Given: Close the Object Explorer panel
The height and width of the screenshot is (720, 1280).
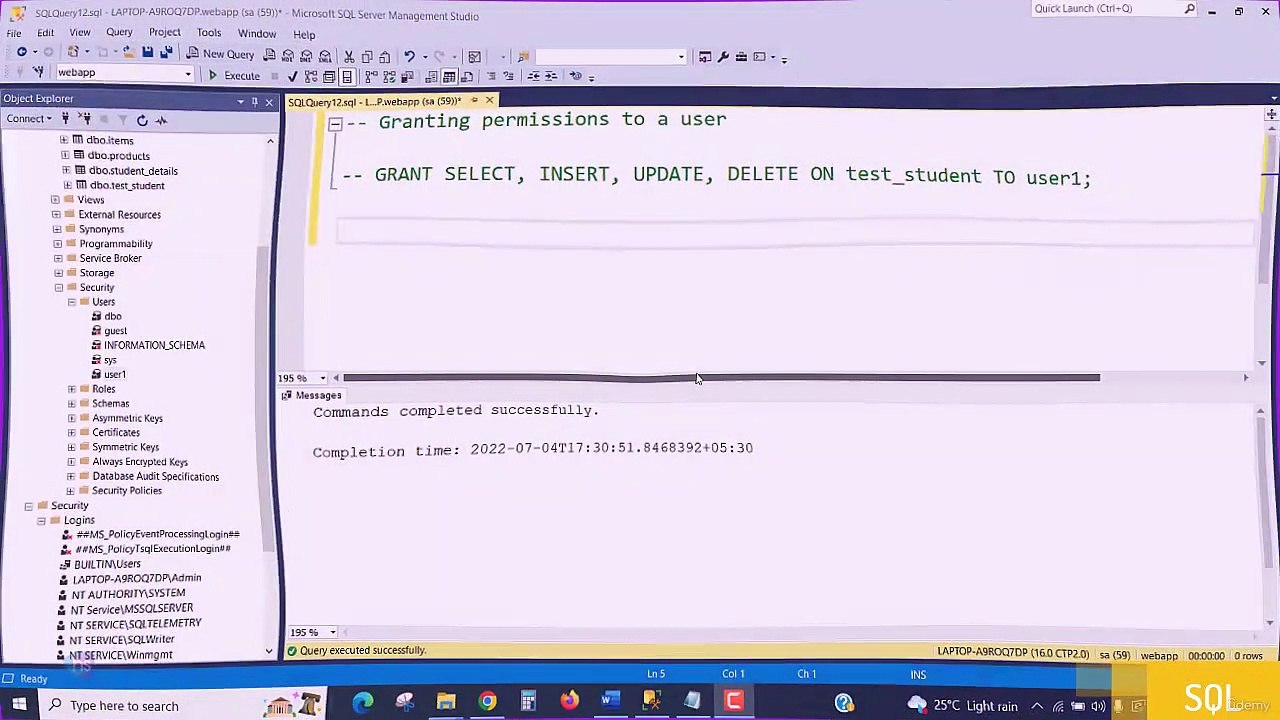Looking at the screenshot, I should click(x=269, y=101).
